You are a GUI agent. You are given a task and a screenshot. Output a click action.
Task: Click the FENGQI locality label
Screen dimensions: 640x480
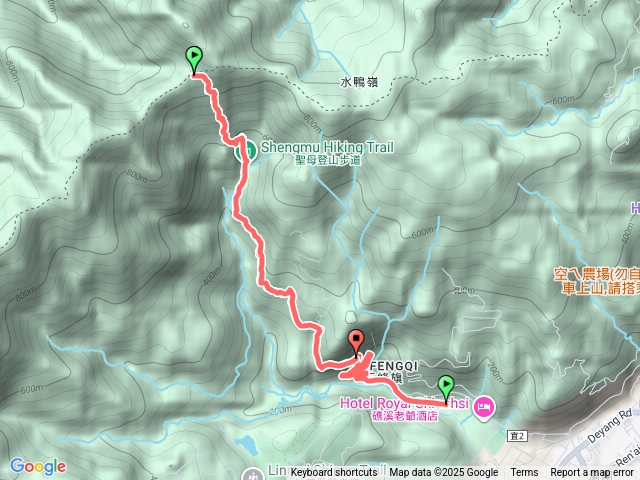(394, 366)
